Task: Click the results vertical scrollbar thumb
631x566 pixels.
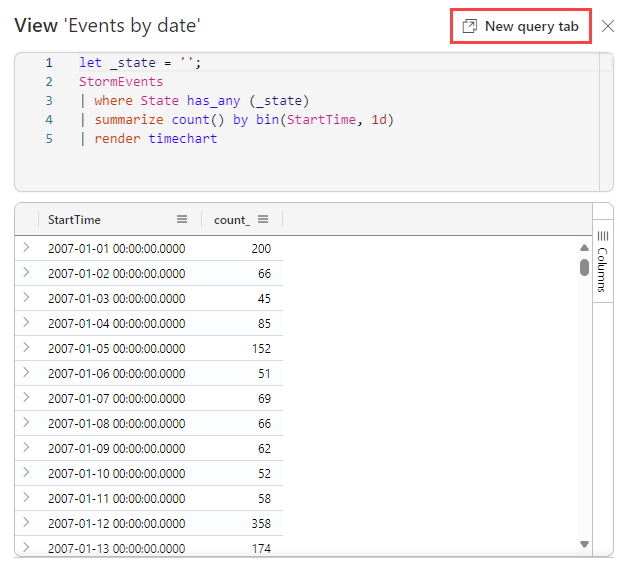Action: 584,268
